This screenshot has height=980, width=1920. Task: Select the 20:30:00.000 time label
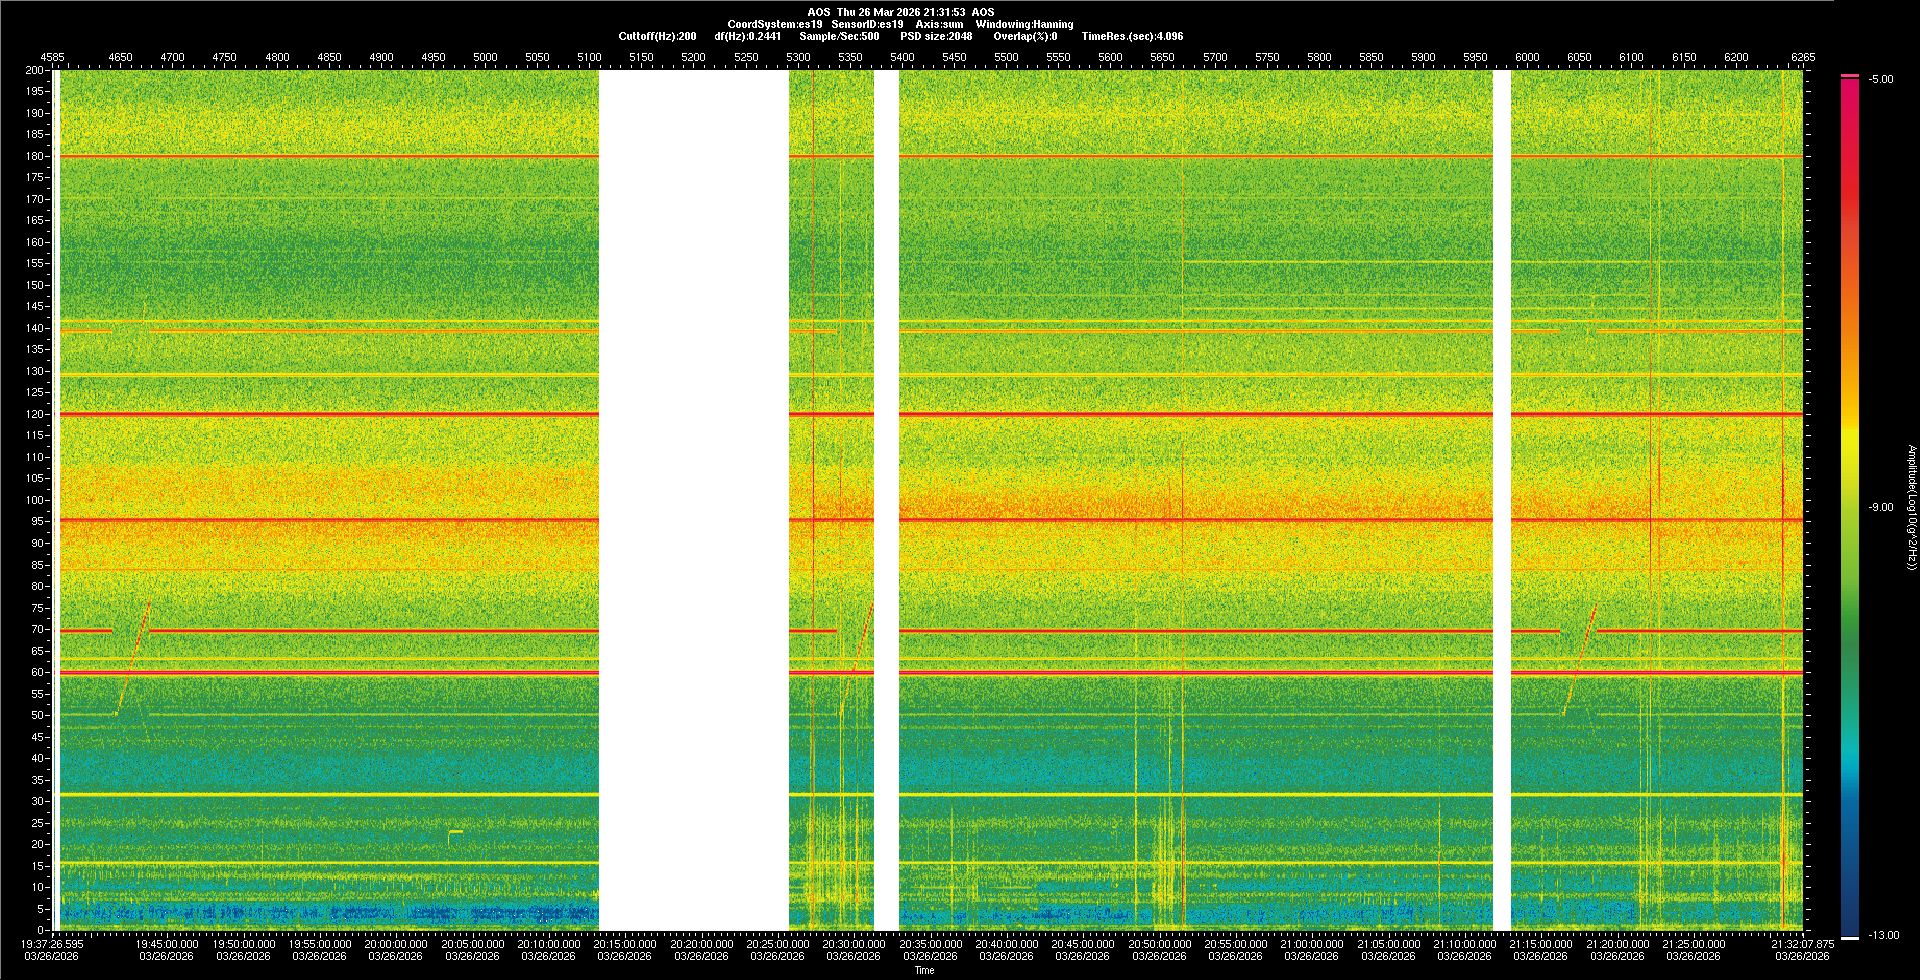tap(853, 943)
